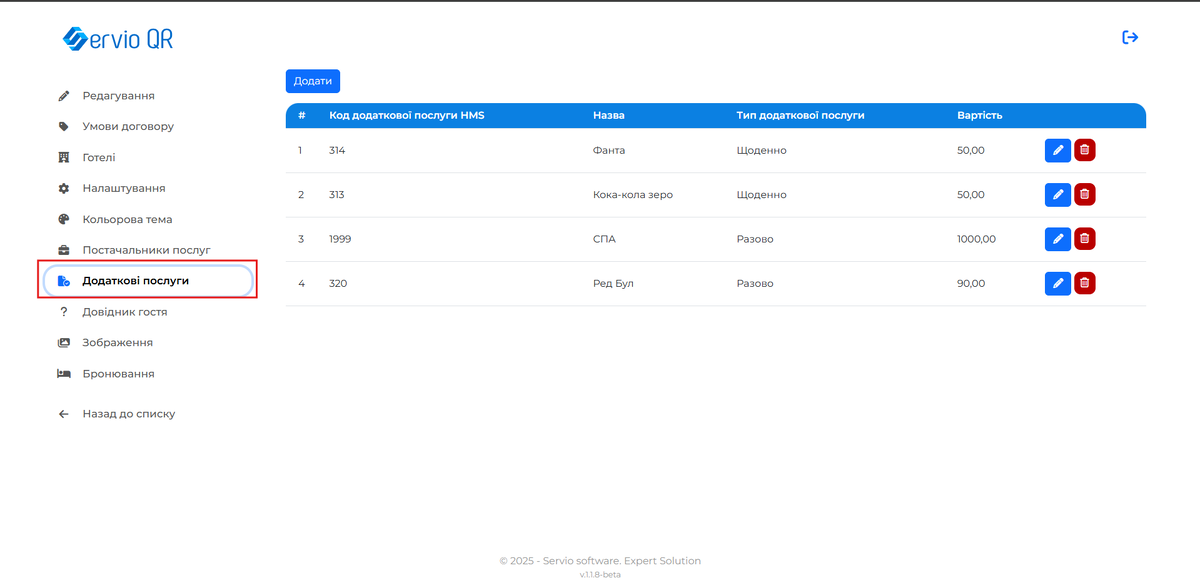The height and width of the screenshot is (588, 1200).
Task: Click the Вартість column header
Action: (979, 115)
